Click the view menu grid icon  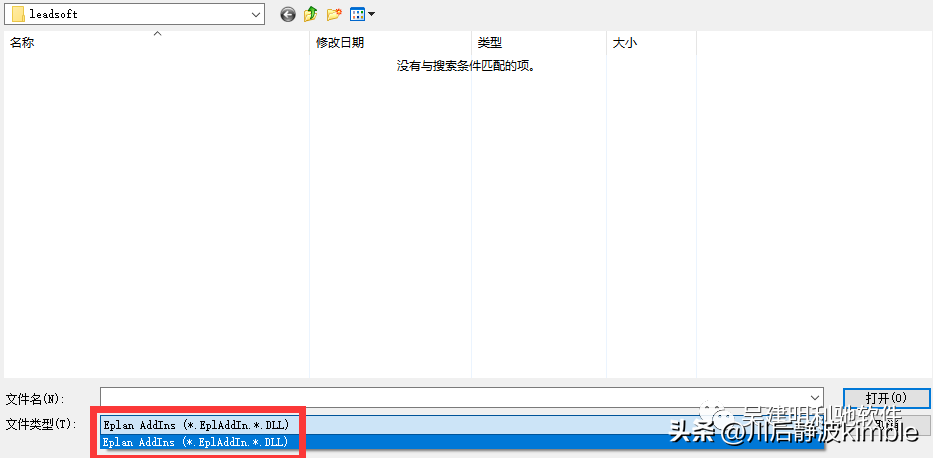[357, 14]
